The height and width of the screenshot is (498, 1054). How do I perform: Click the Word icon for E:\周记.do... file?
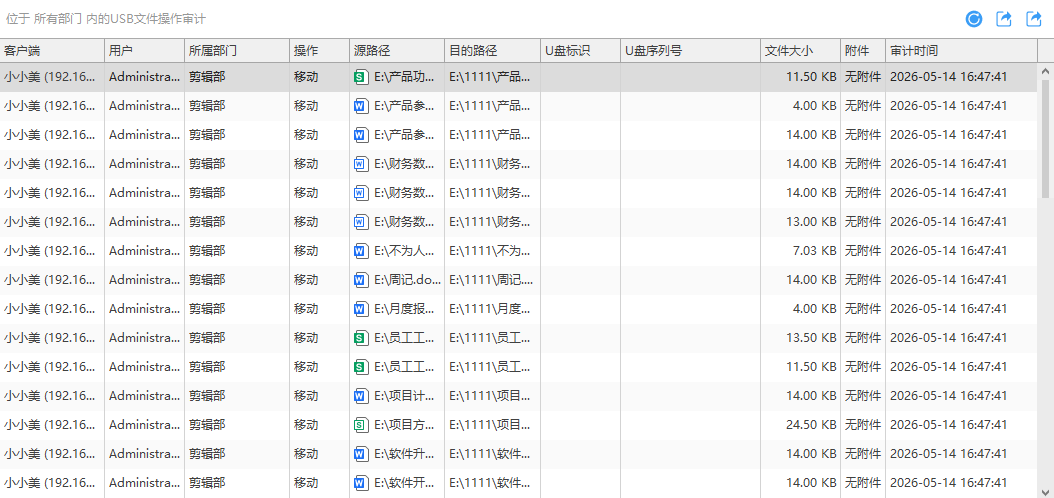[x=361, y=280]
